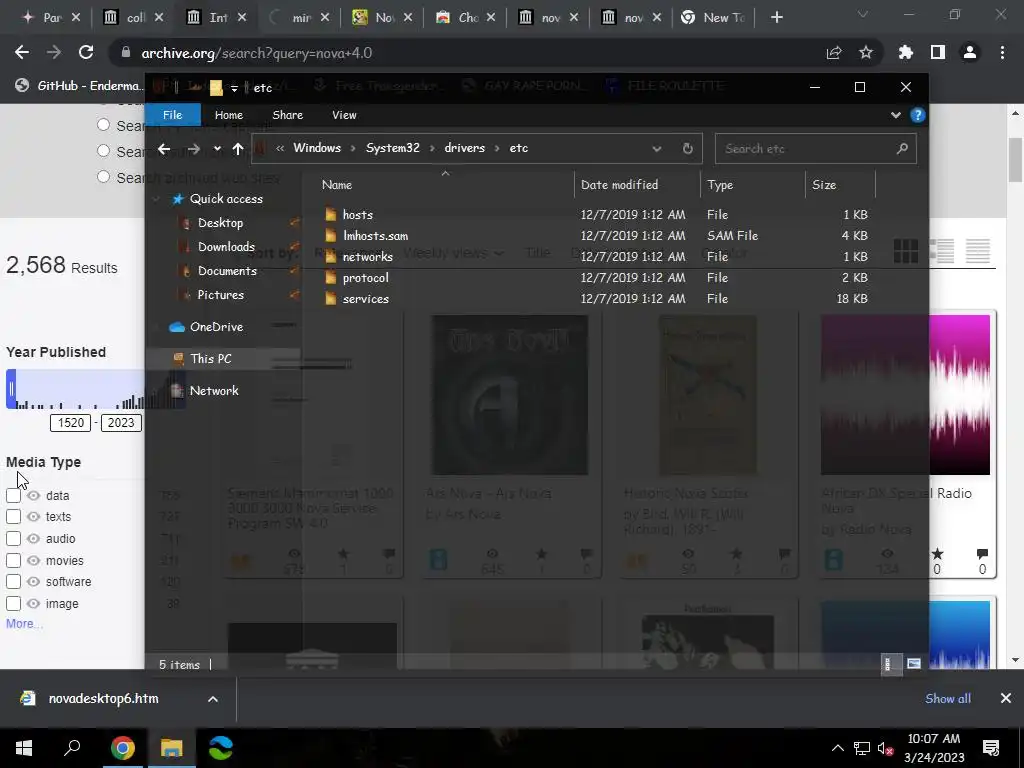Open the Share ribbon tab
The image size is (1024, 768).
click(287, 115)
